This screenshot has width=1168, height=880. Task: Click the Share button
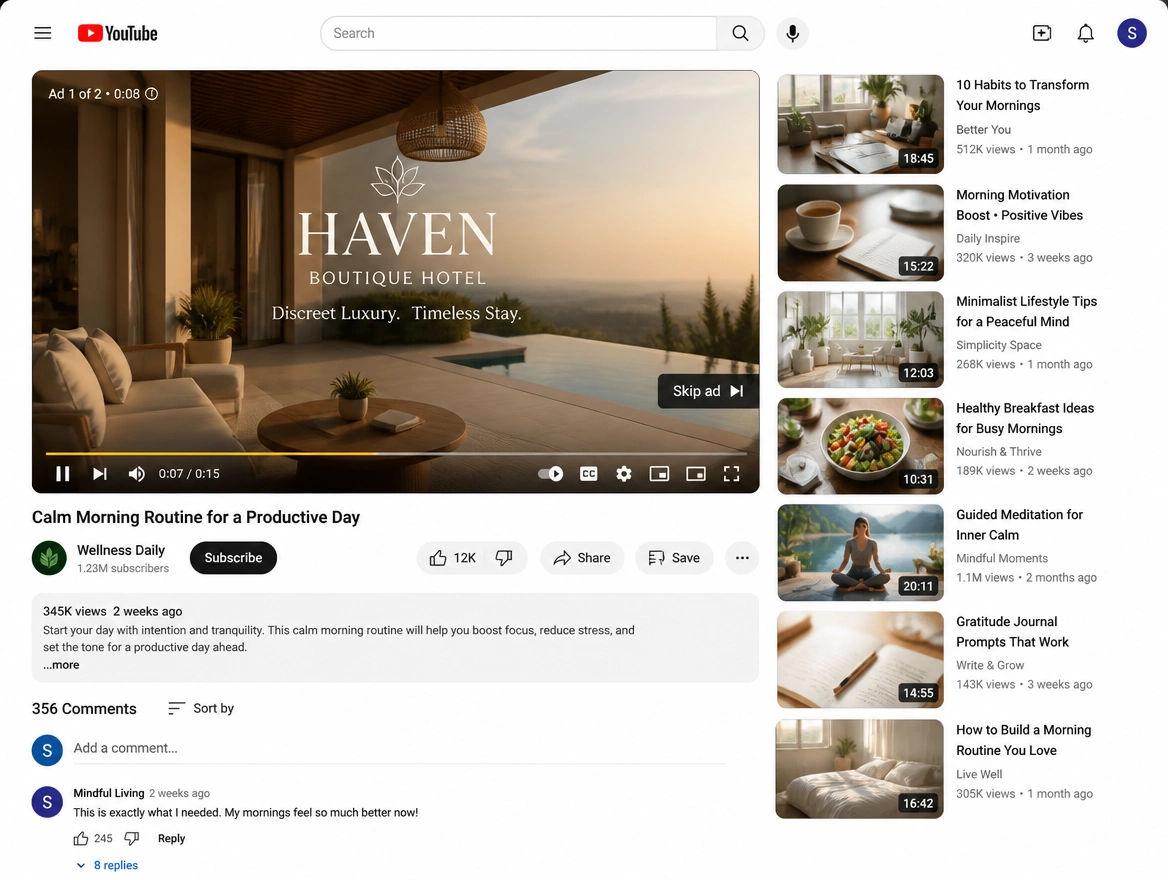tap(582, 557)
